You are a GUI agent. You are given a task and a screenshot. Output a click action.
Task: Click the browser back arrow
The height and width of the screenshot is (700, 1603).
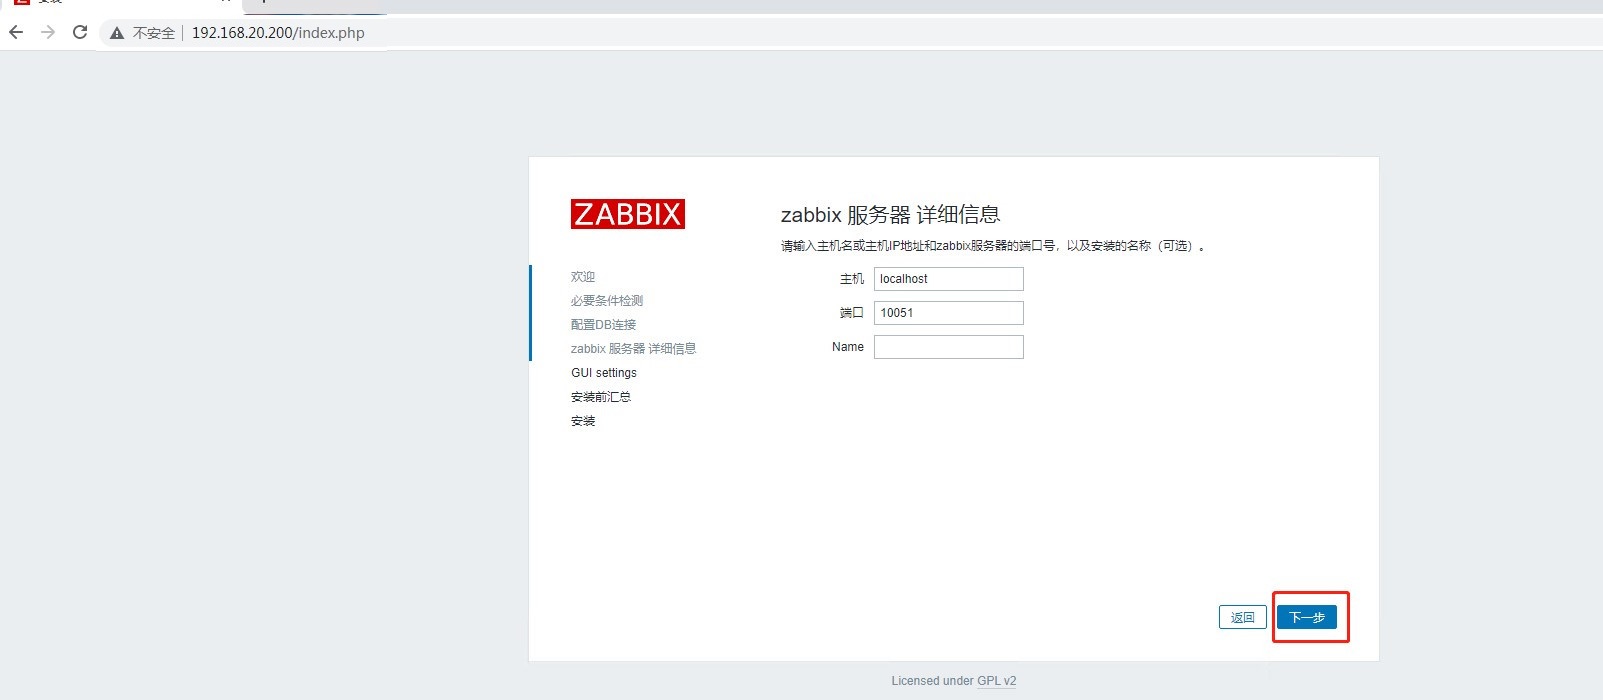click(16, 32)
